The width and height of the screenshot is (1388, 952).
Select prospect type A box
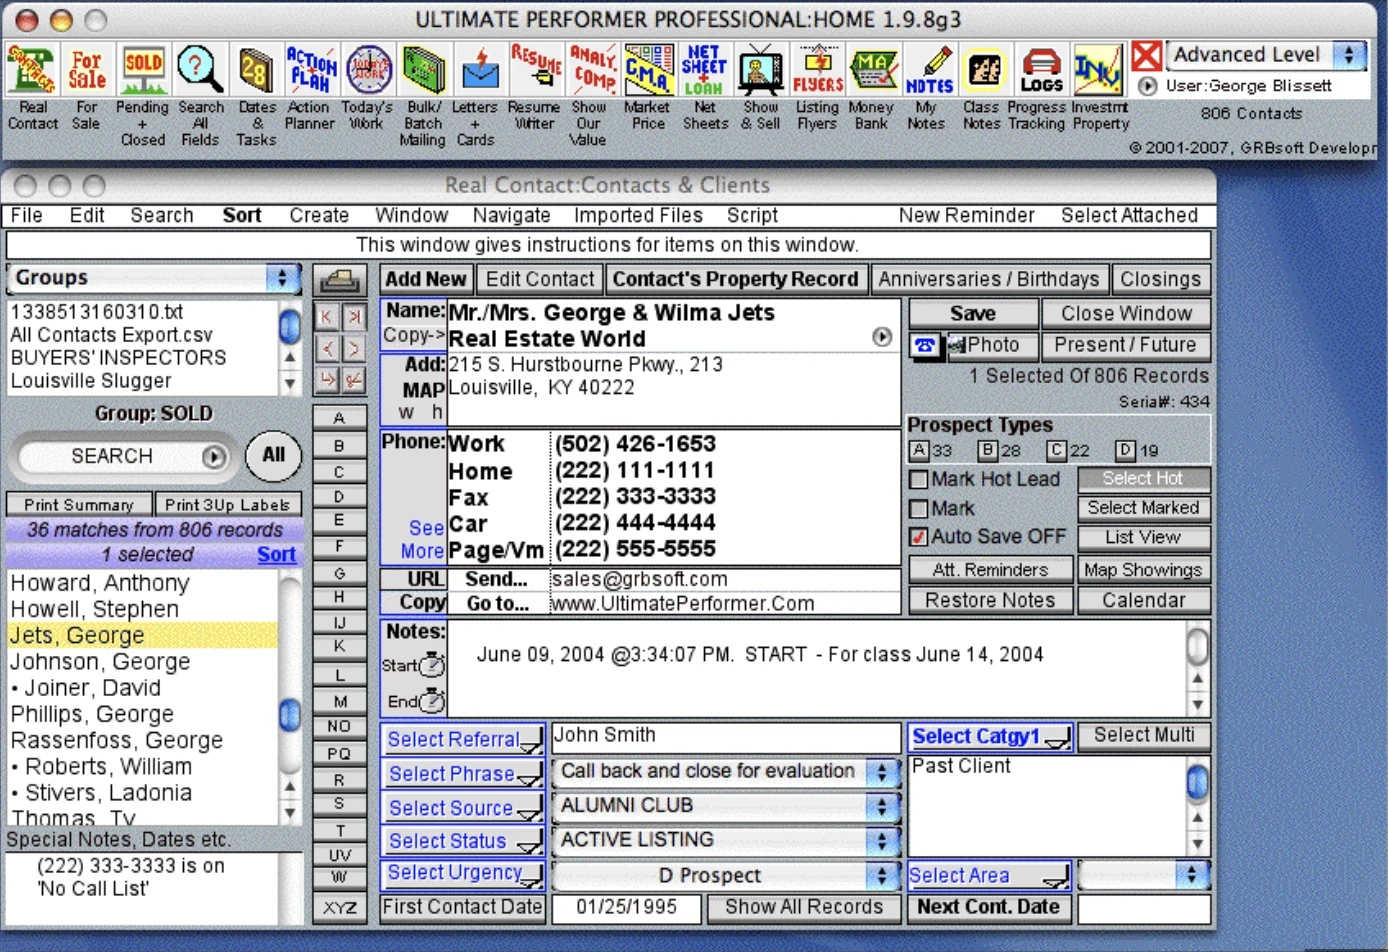[920, 451]
